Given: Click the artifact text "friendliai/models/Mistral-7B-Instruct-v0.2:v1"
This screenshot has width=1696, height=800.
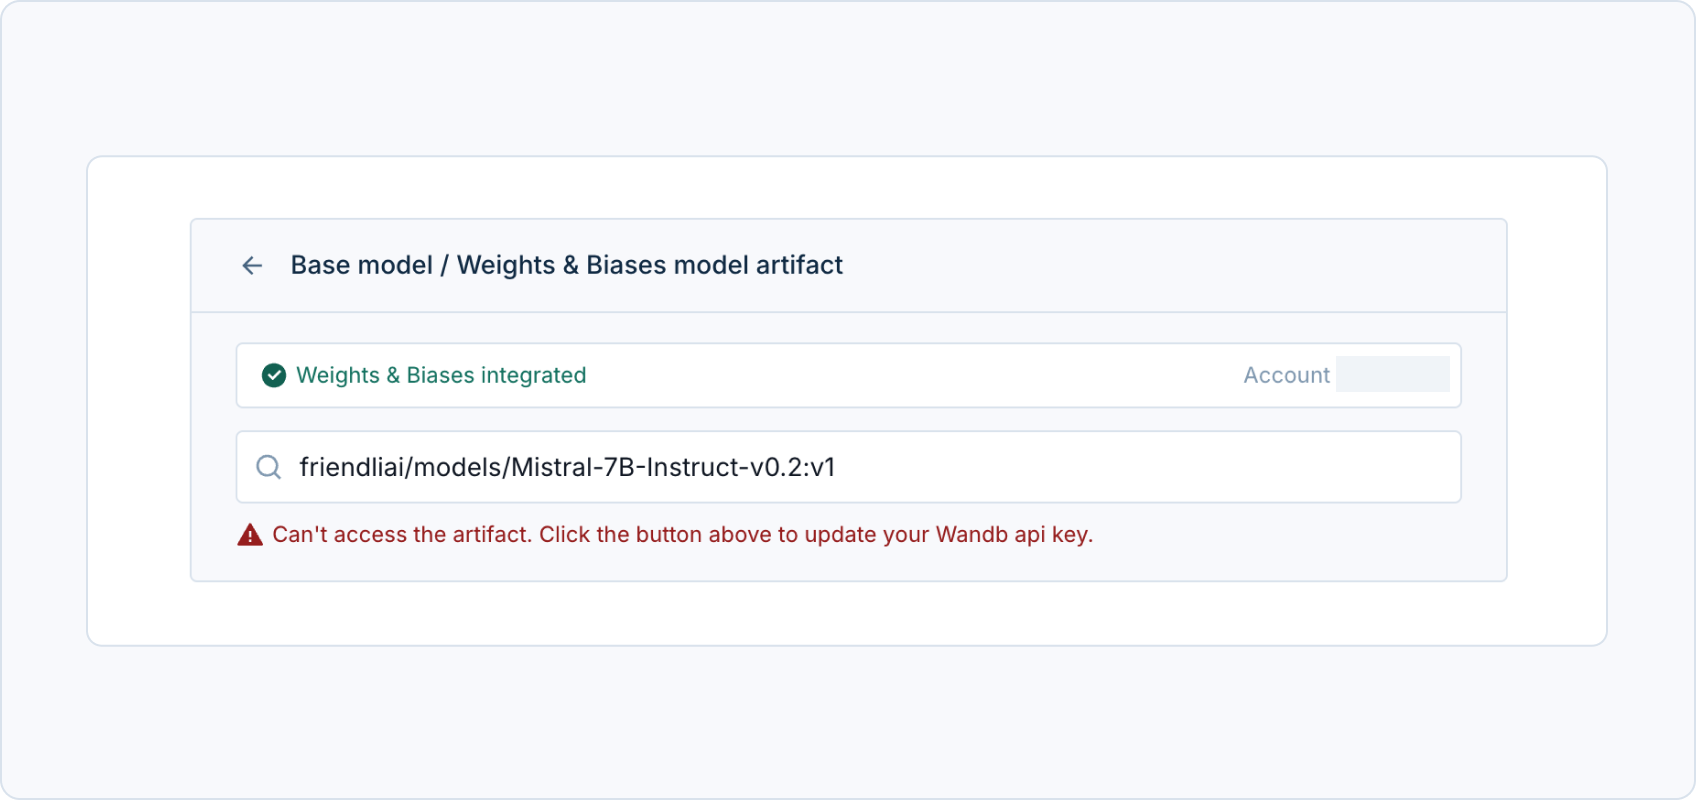Looking at the screenshot, I should tap(567, 467).
